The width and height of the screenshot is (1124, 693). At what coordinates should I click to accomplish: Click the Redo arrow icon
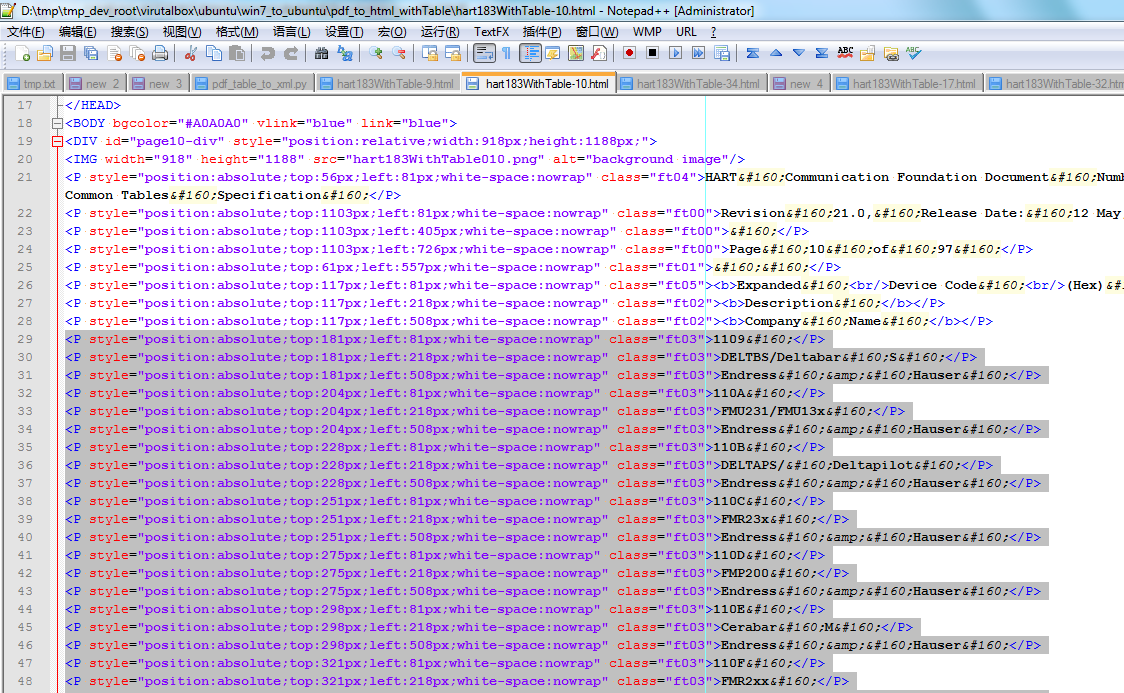click(x=290, y=54)
